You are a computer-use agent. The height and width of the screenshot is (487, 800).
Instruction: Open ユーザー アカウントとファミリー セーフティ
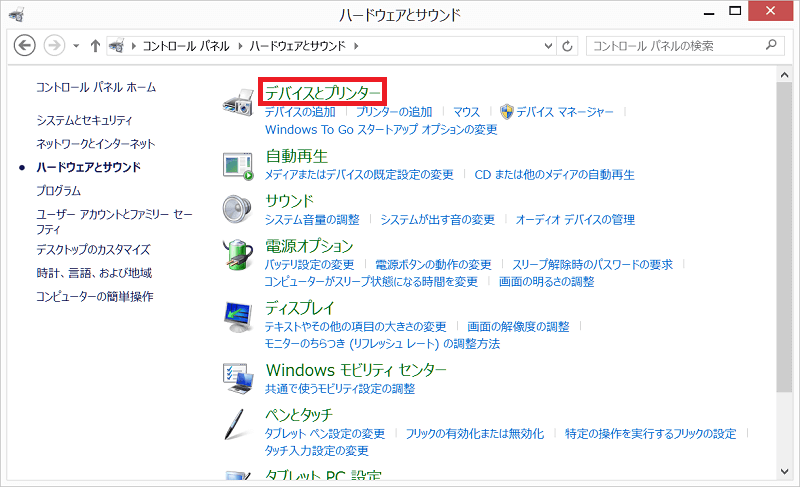[114, 221]
